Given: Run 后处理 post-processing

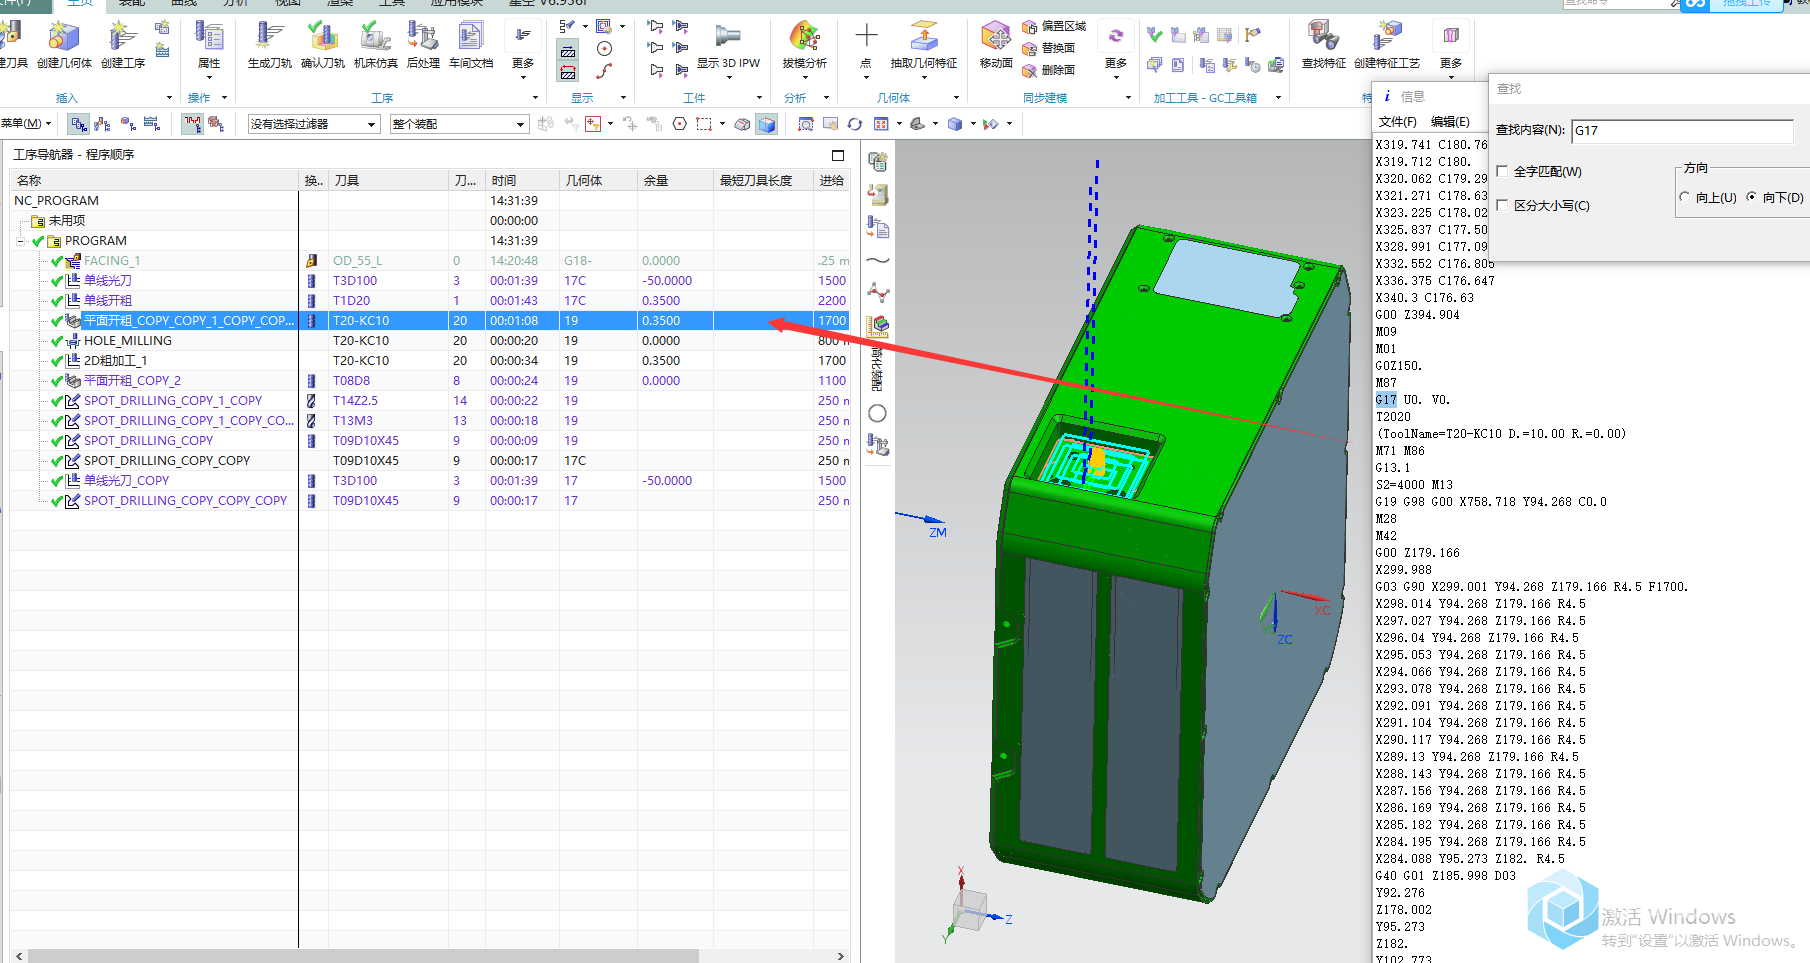Looking at the screenshot, I should [x=423, y=38].
